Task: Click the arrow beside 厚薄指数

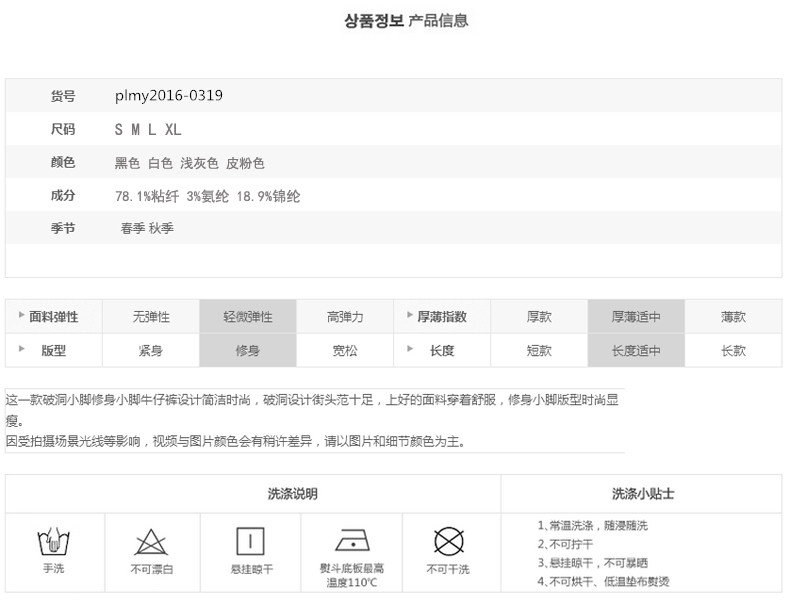Action: click(x=410, y=316)
